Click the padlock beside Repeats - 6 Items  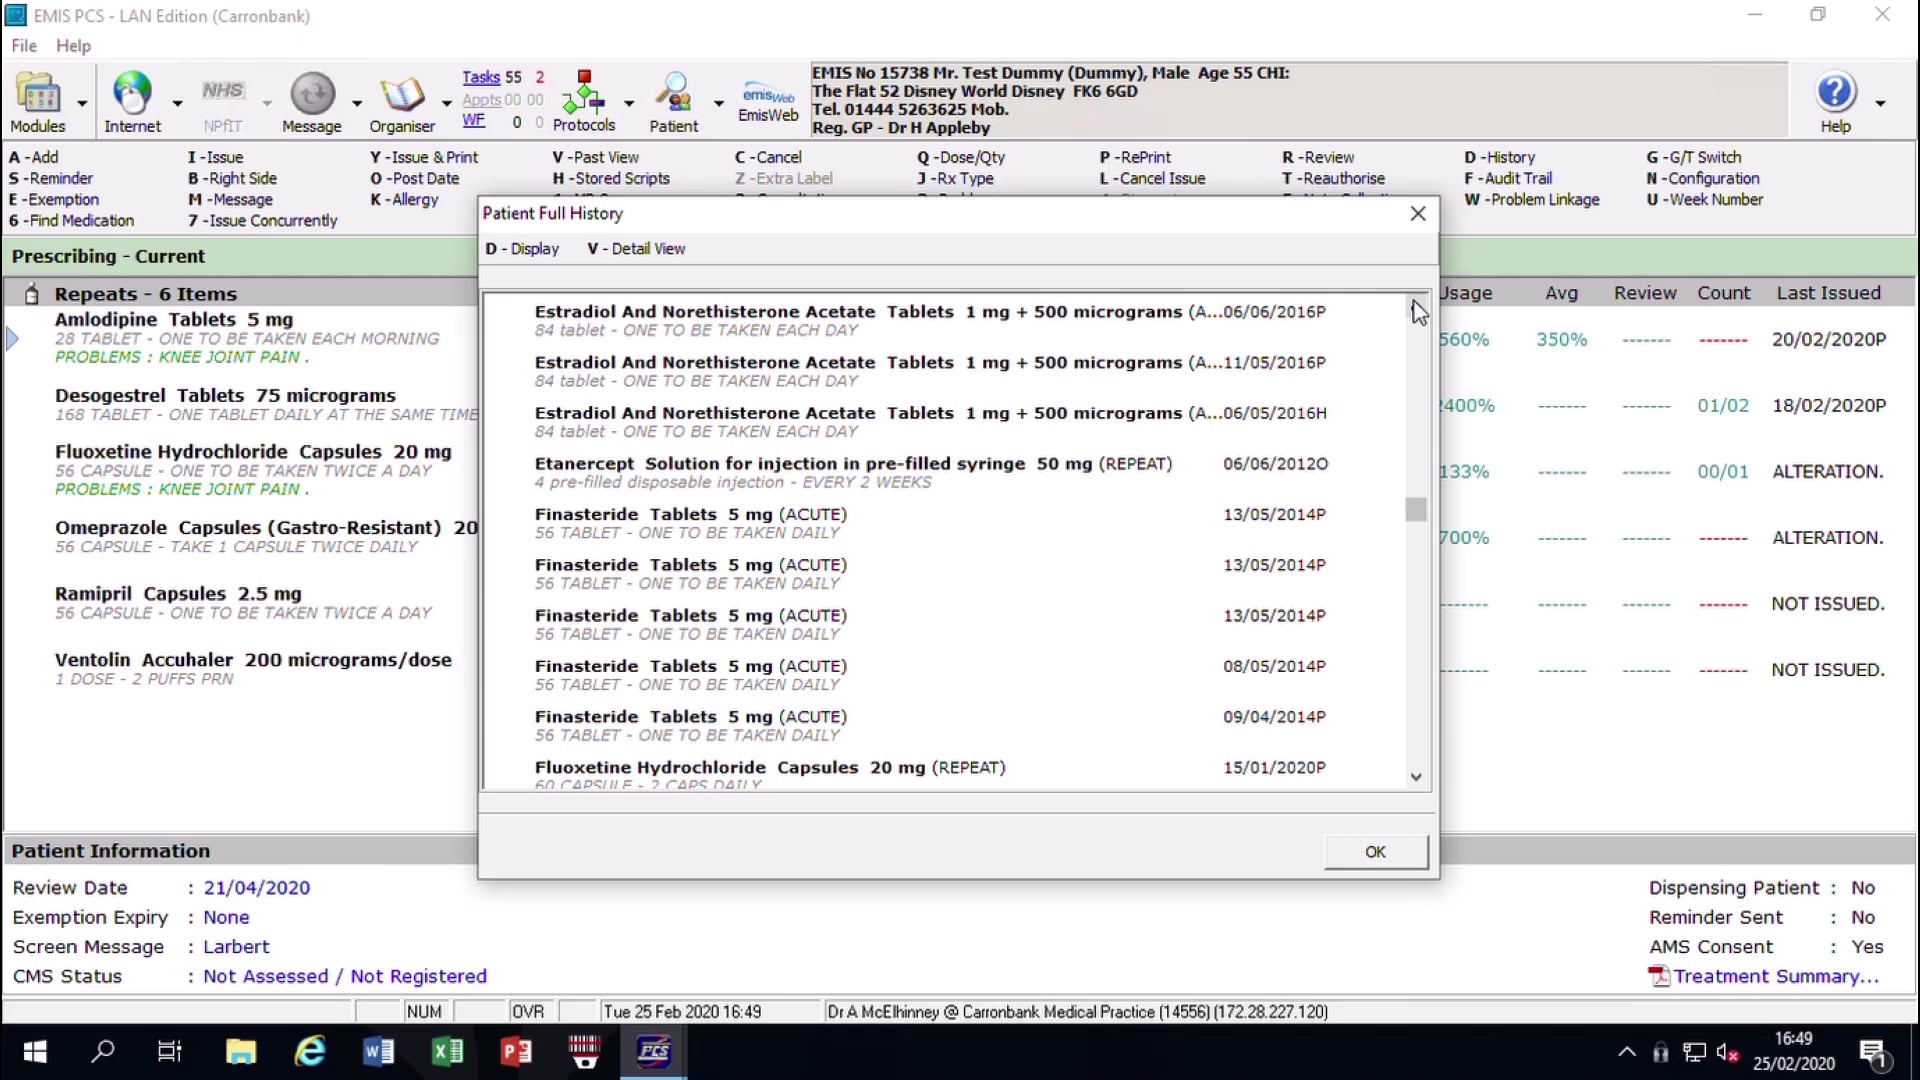point(31,293)
